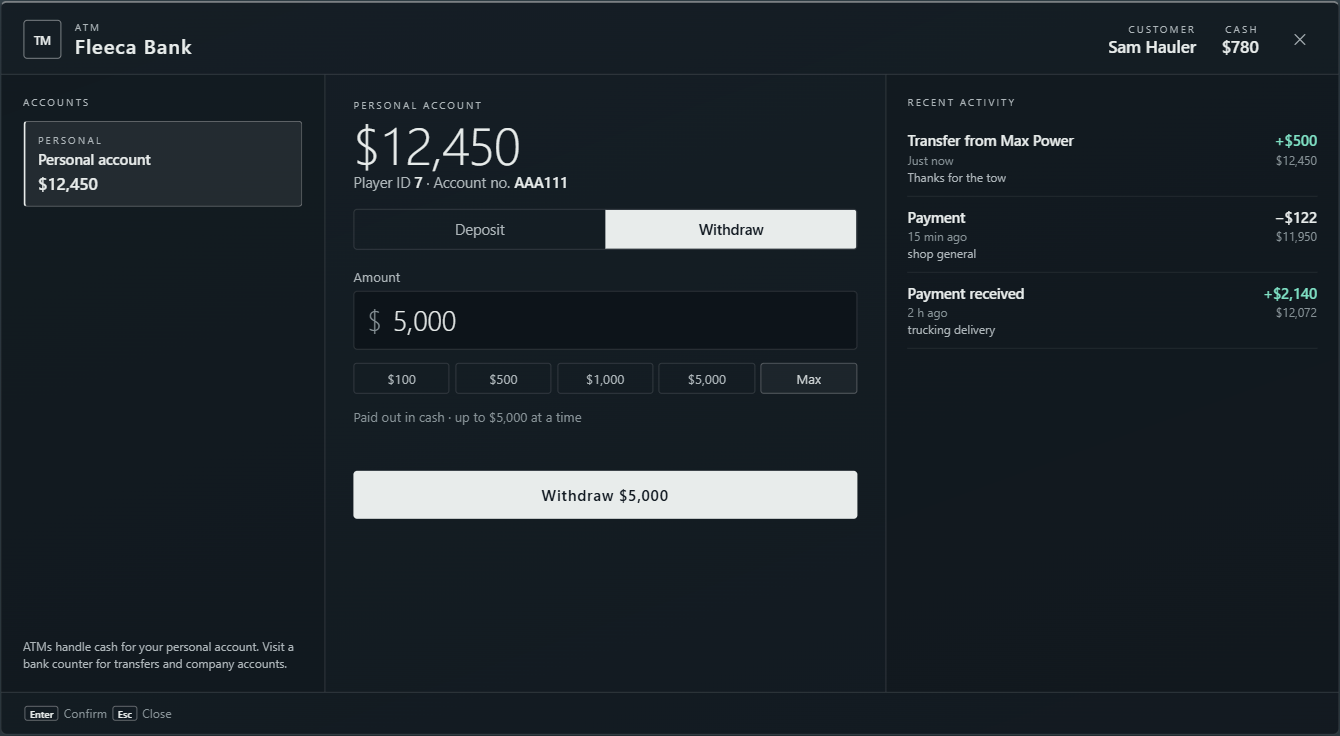Viewport: 1340px width, 736px height.
Task: Click the customer name Sam Hauler
Action: [1152, 47]
